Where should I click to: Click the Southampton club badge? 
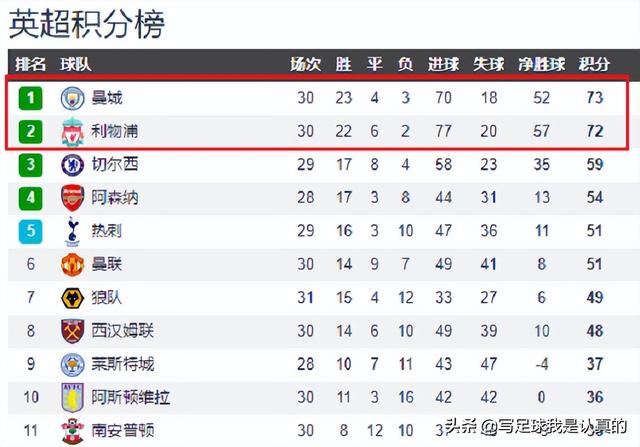73,431
